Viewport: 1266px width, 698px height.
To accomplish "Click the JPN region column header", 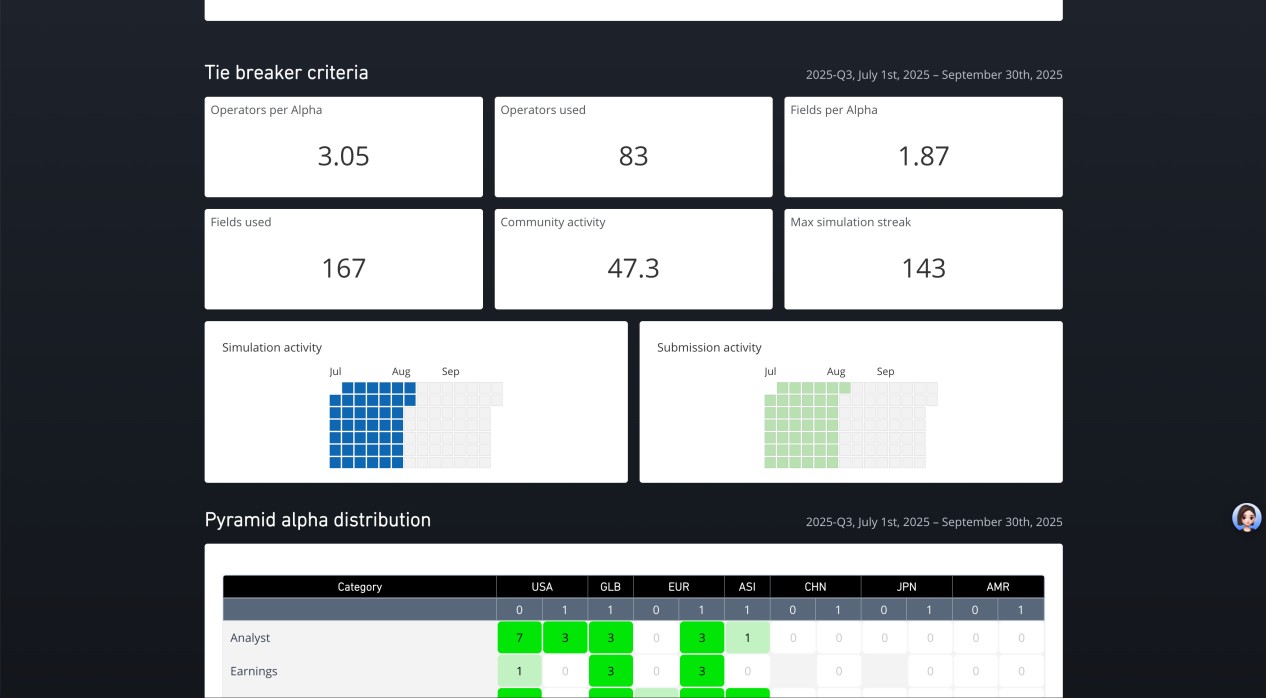I will (906, 587).
